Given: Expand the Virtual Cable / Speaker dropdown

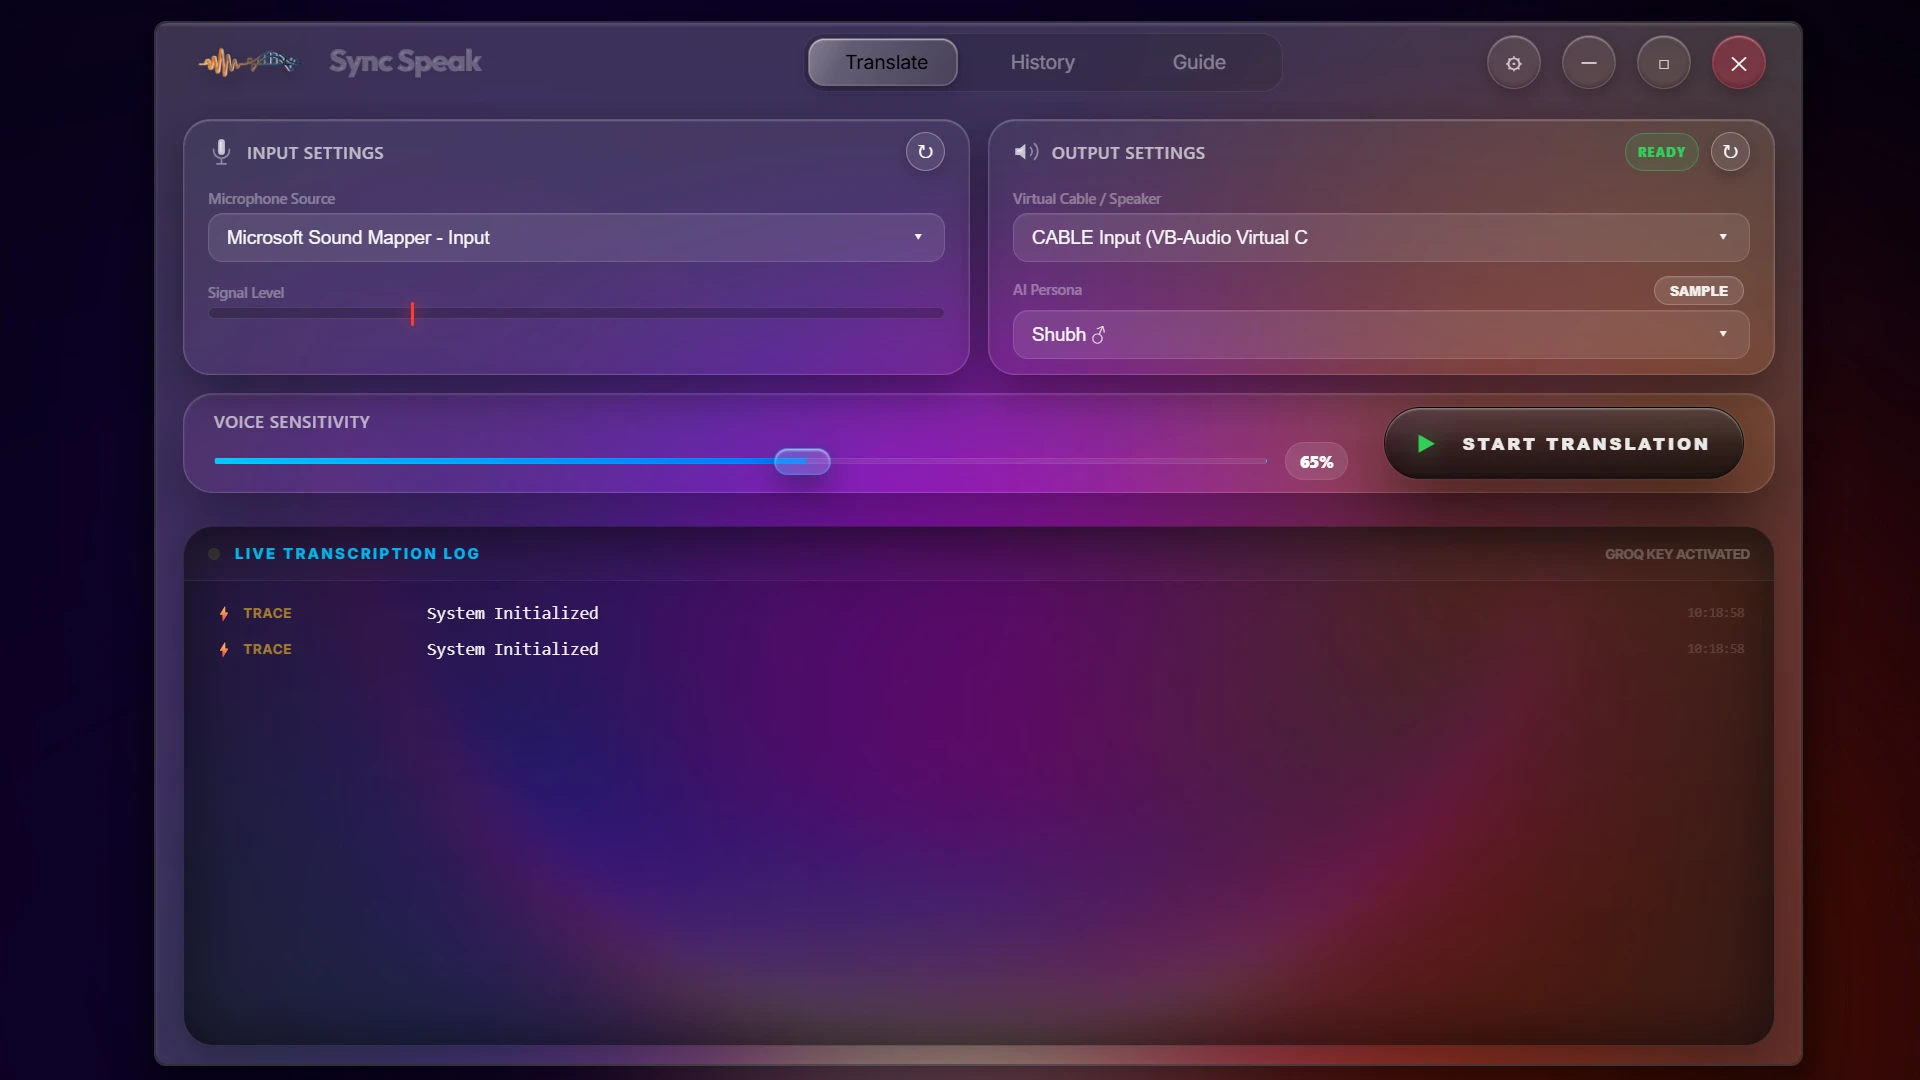Looking at the screenshot, I should [1381, 237].
